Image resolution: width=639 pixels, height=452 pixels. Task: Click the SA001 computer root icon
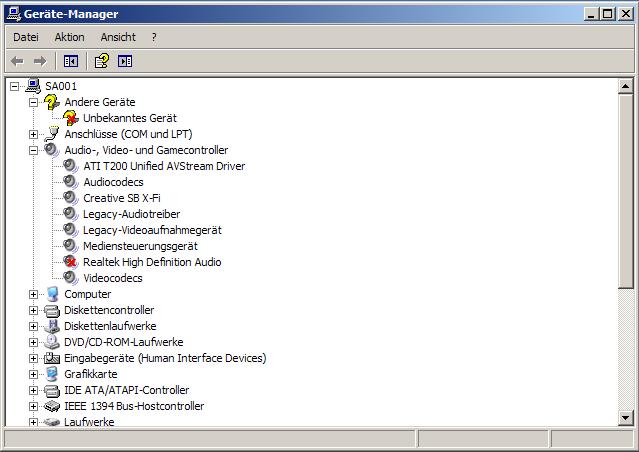point(33,86)
